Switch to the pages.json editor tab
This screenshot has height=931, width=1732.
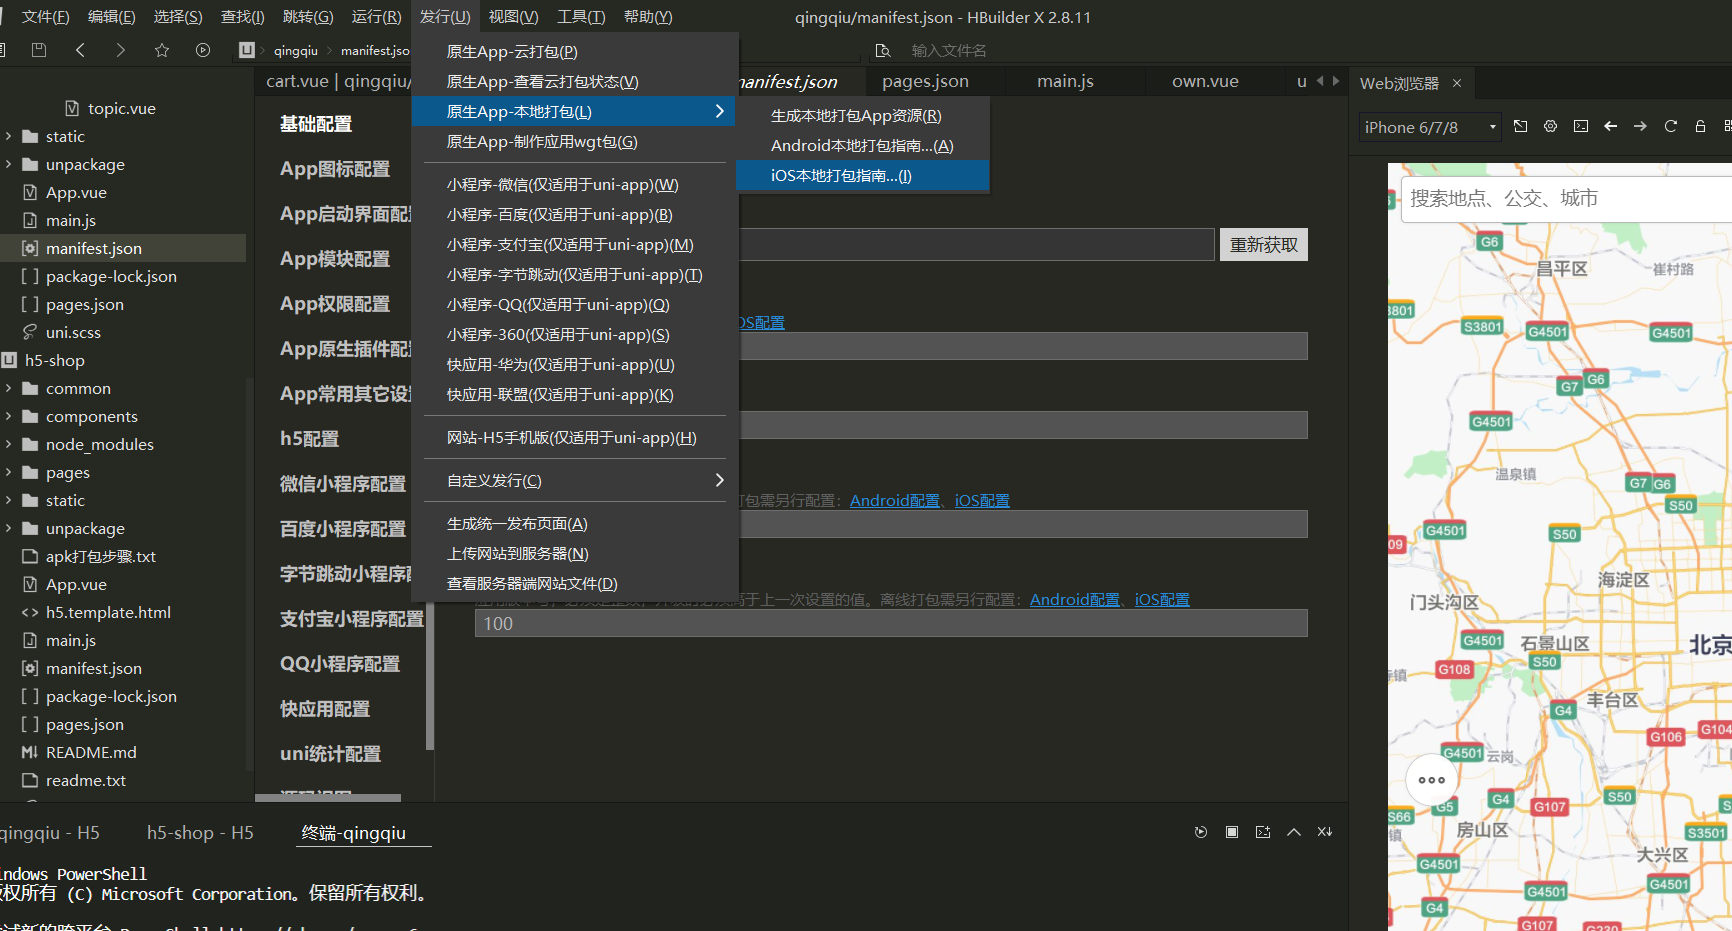click(x=924, y=81)
